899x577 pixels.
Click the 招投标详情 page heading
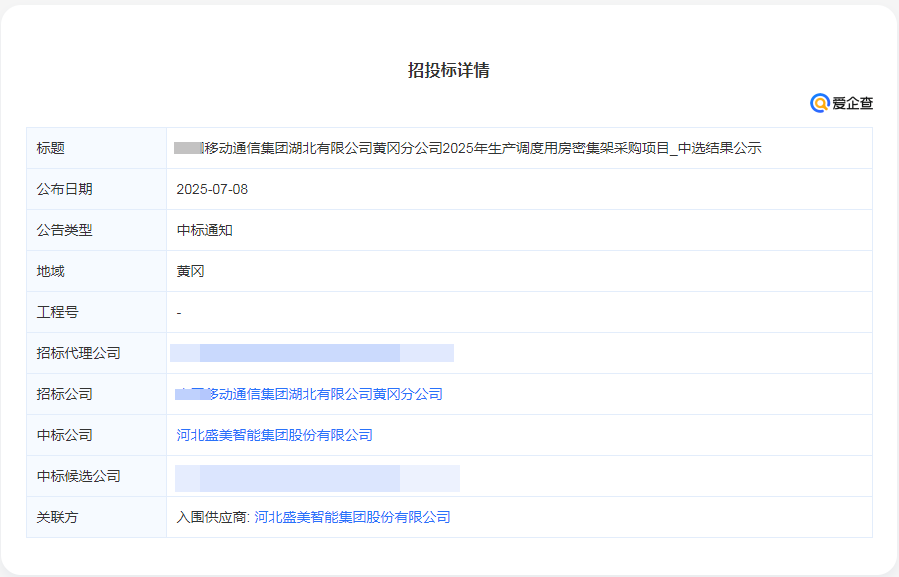click(x=449, y=70)
